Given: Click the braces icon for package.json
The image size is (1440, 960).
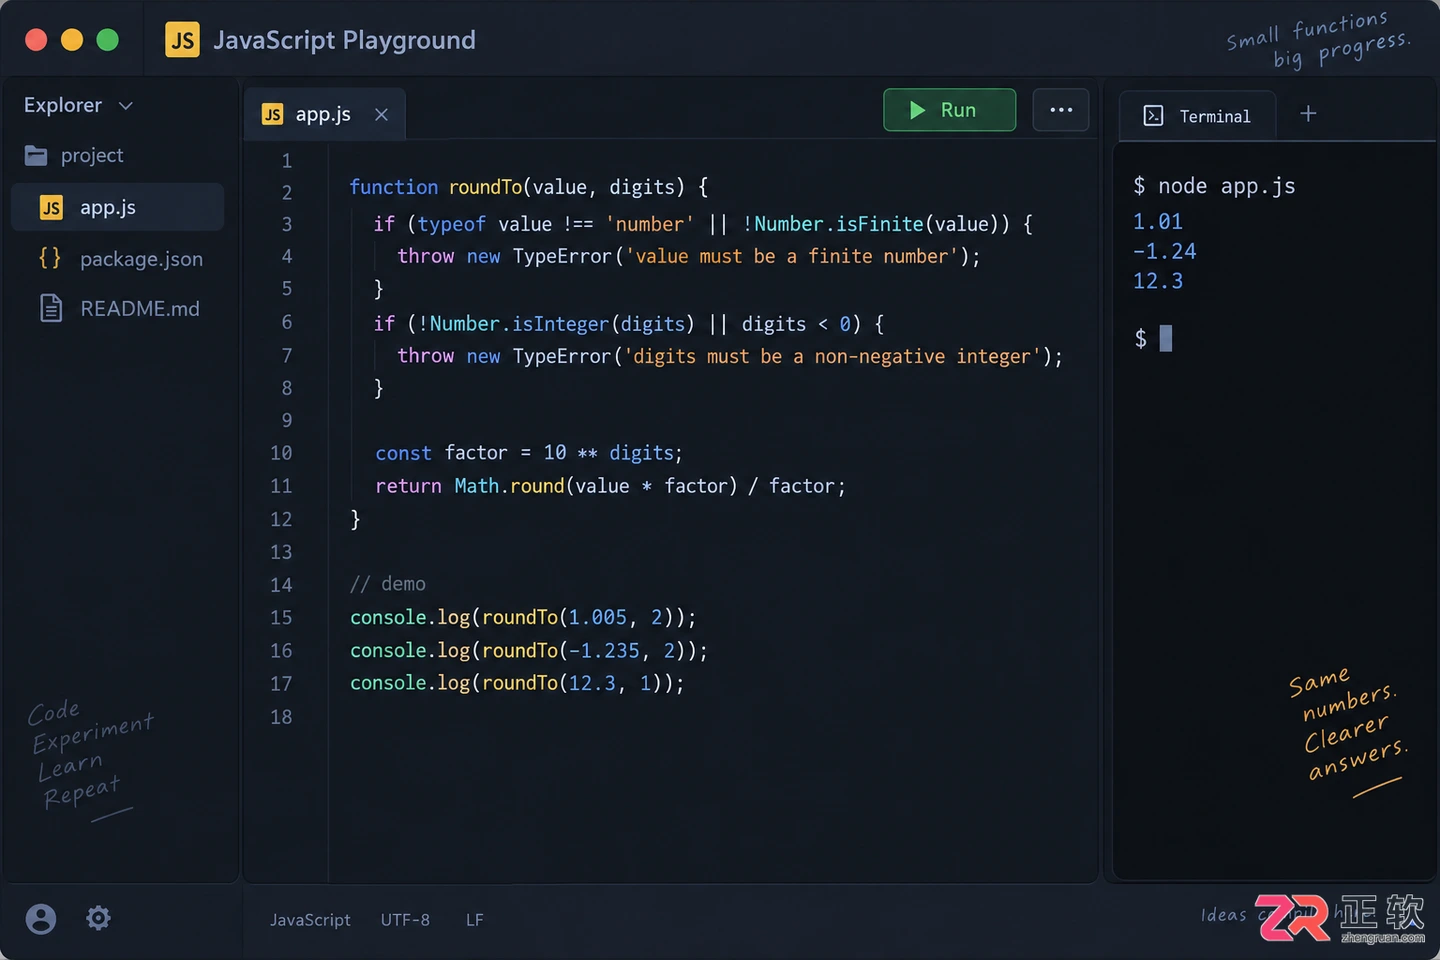Looking at the screenshot, I should click(50, 258).
